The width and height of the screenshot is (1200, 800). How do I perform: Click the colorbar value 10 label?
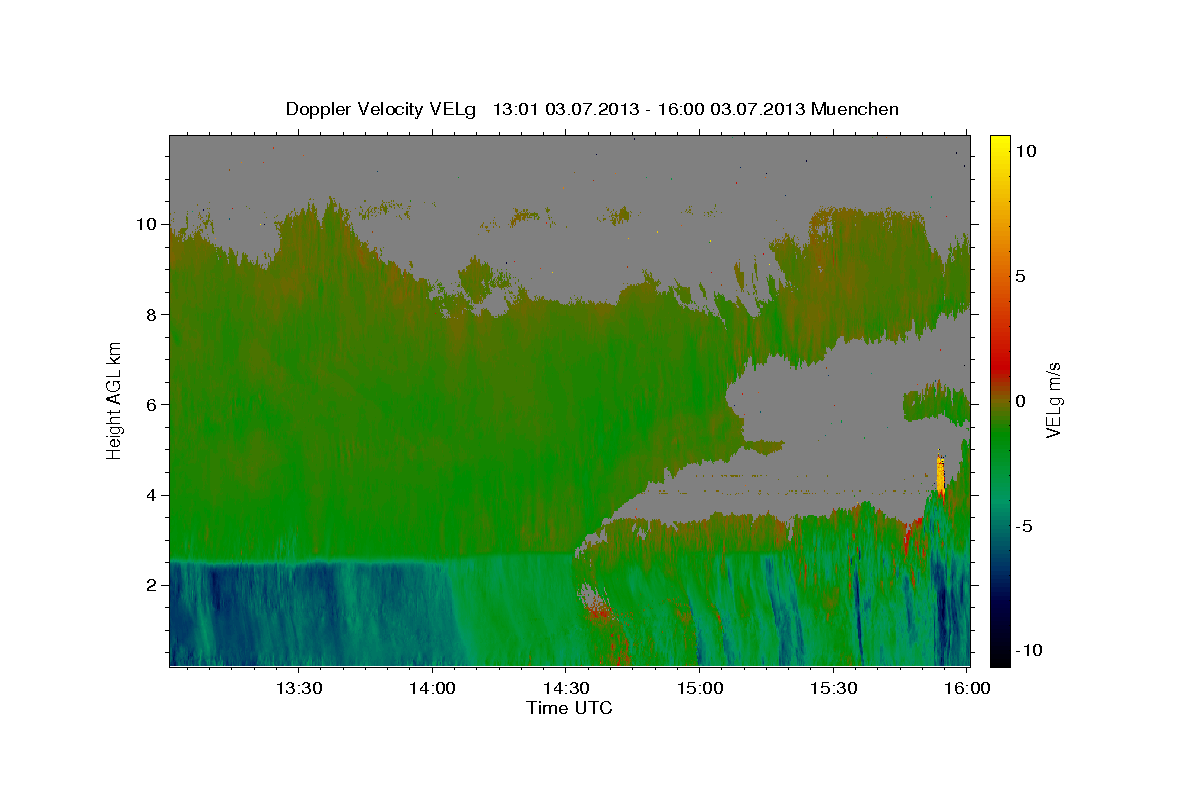point(1025,150)
